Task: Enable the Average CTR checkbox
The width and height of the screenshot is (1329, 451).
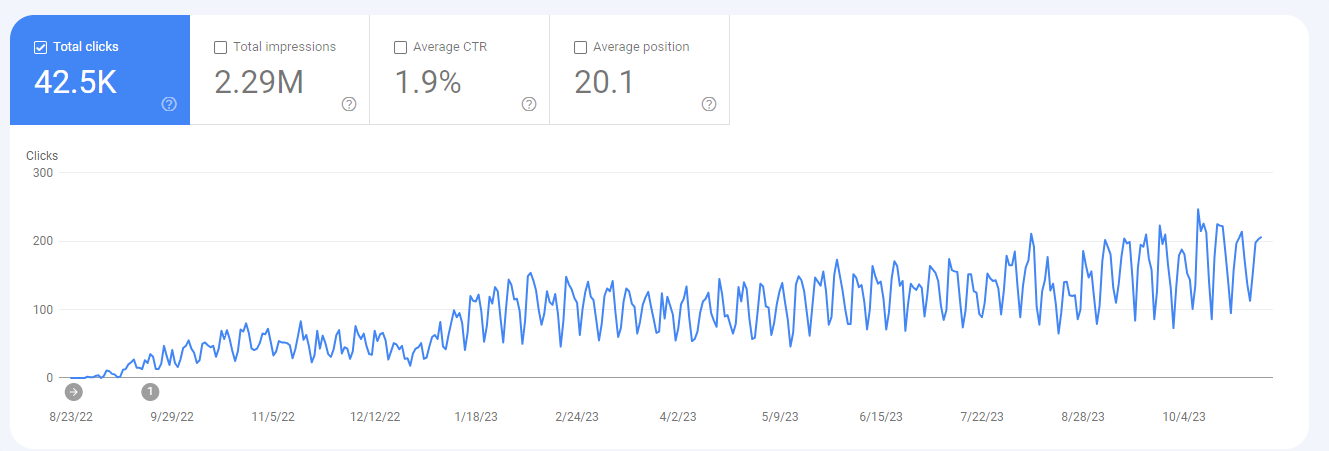Action: tap(400, 47)
